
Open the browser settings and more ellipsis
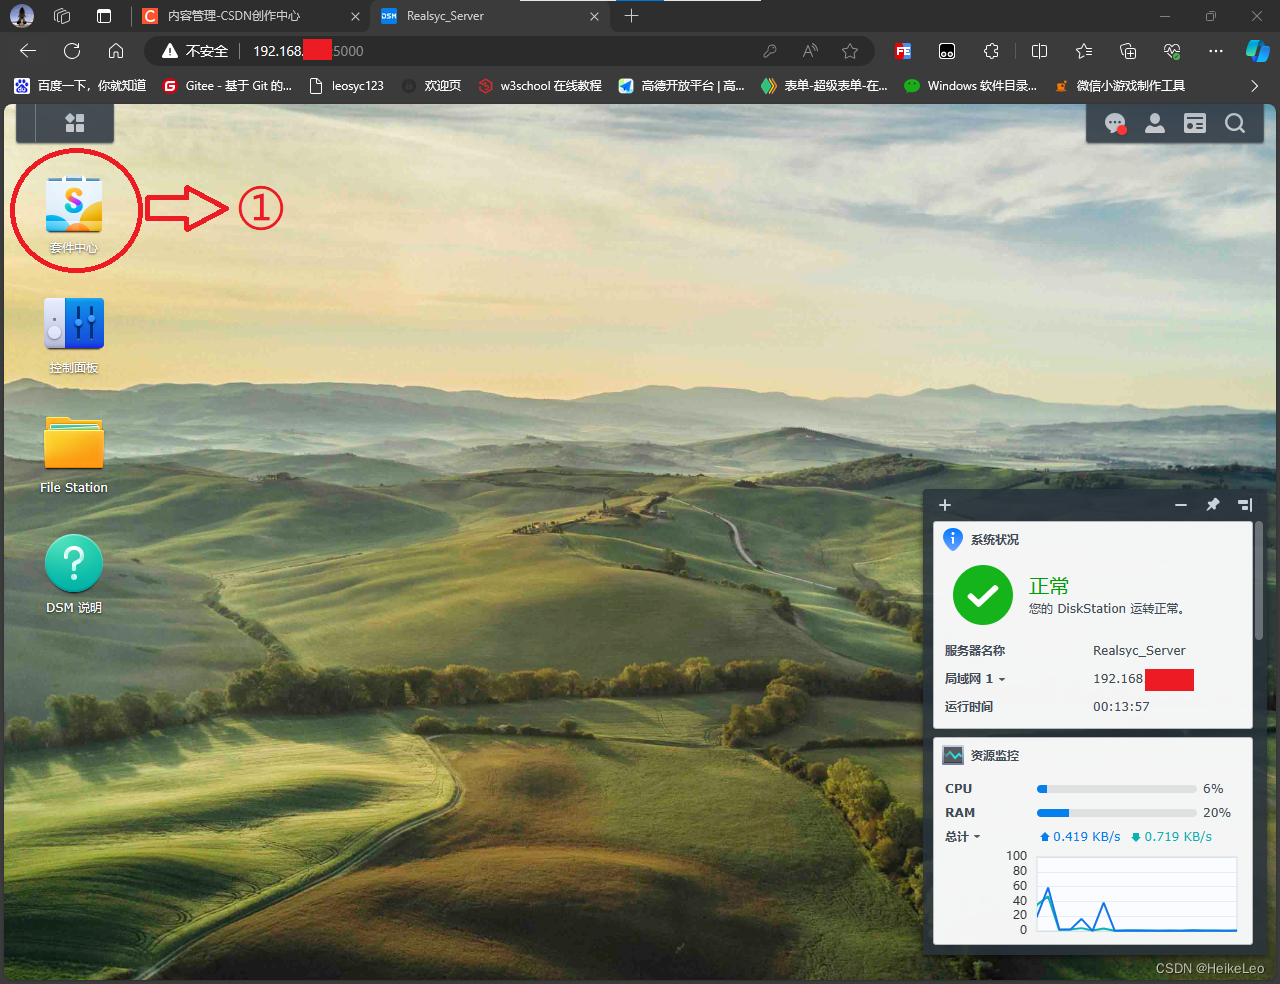[x=1216, y=51]
